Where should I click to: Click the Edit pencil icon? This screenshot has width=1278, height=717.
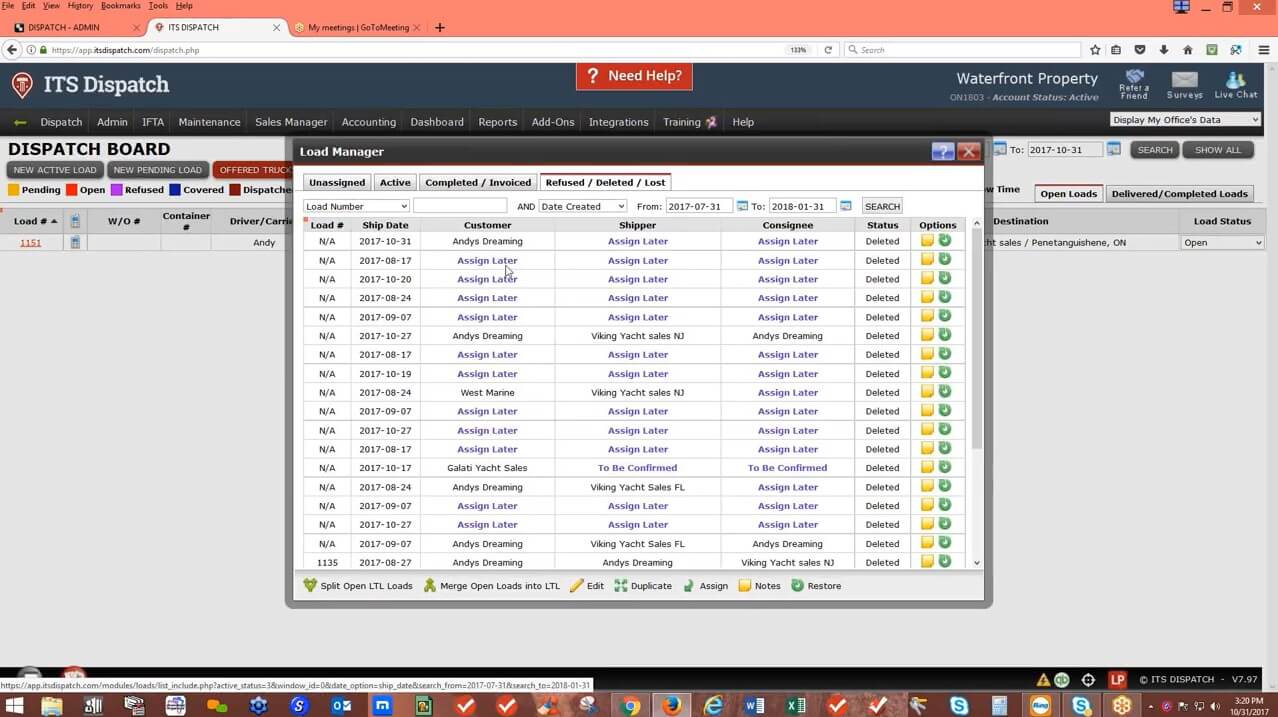577,586
